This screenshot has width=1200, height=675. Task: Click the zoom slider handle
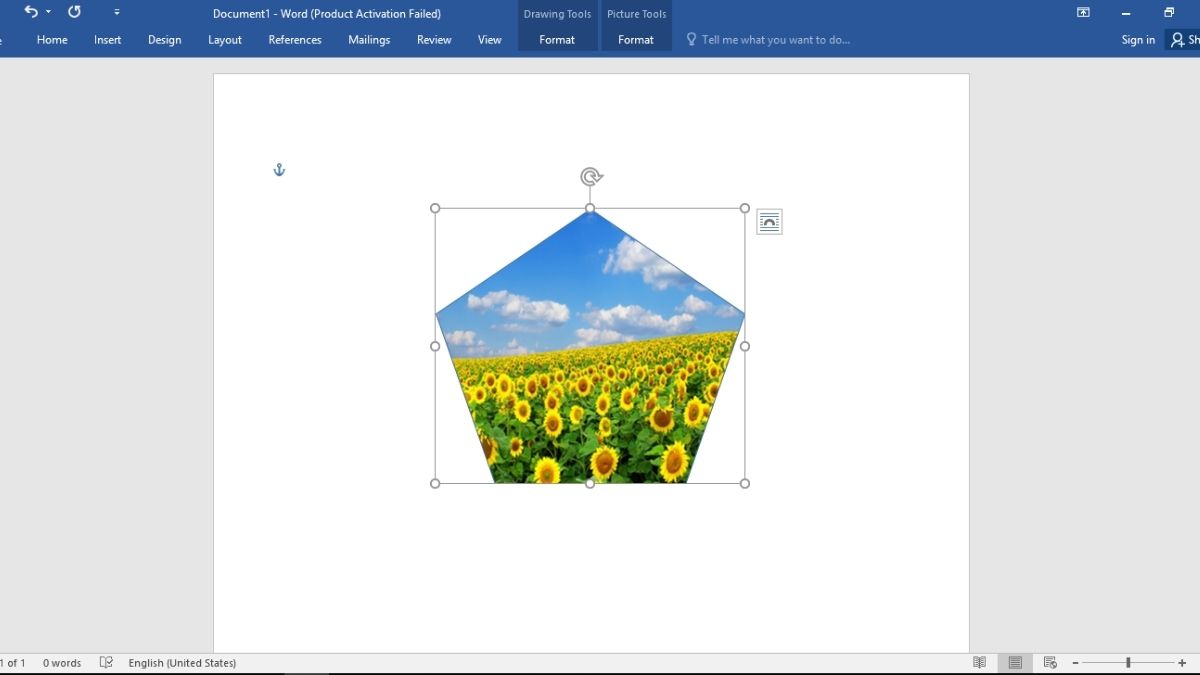1128,663
